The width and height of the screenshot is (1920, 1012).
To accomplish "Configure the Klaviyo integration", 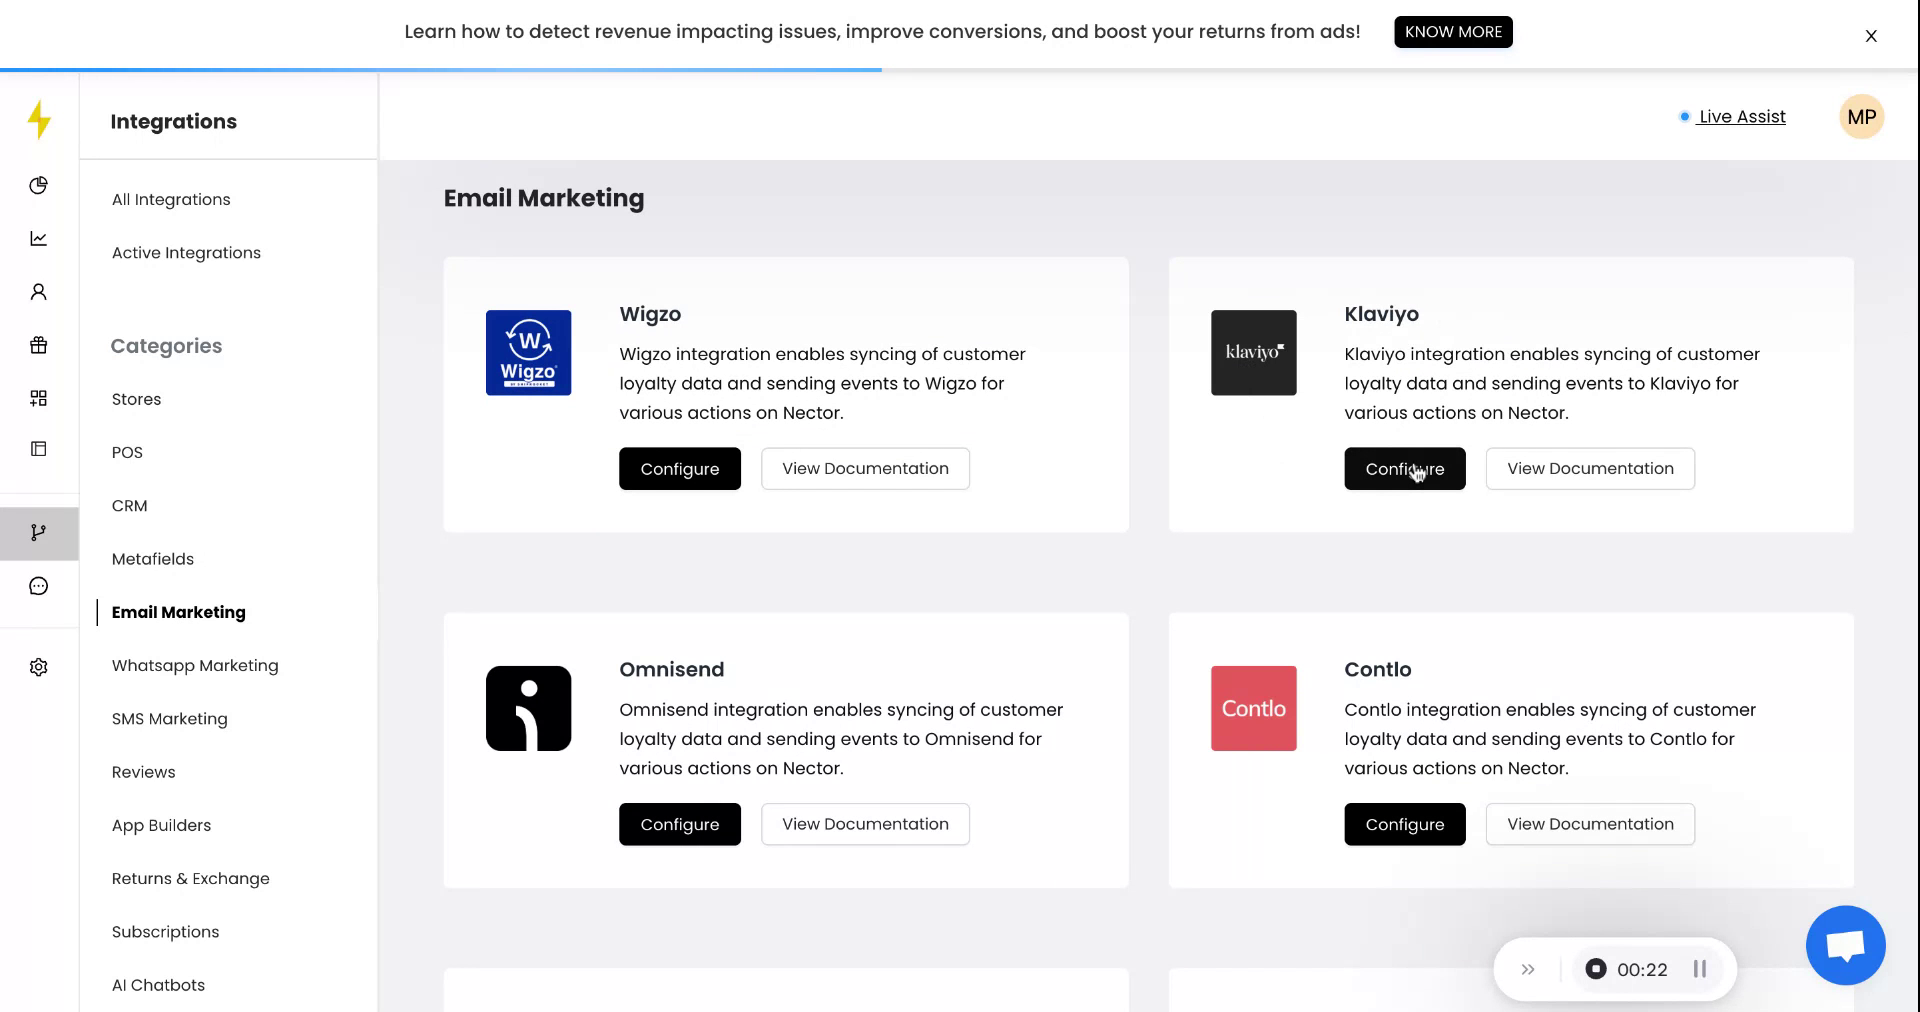I will click(1404, 469).
